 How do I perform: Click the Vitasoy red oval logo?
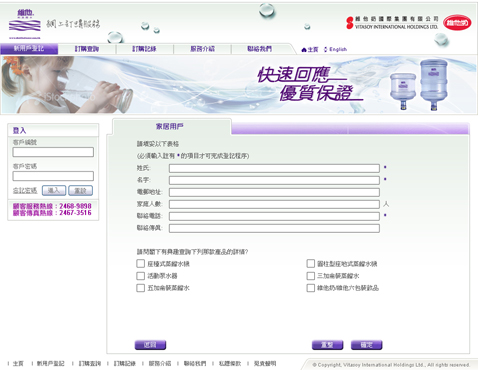point(457,23)
